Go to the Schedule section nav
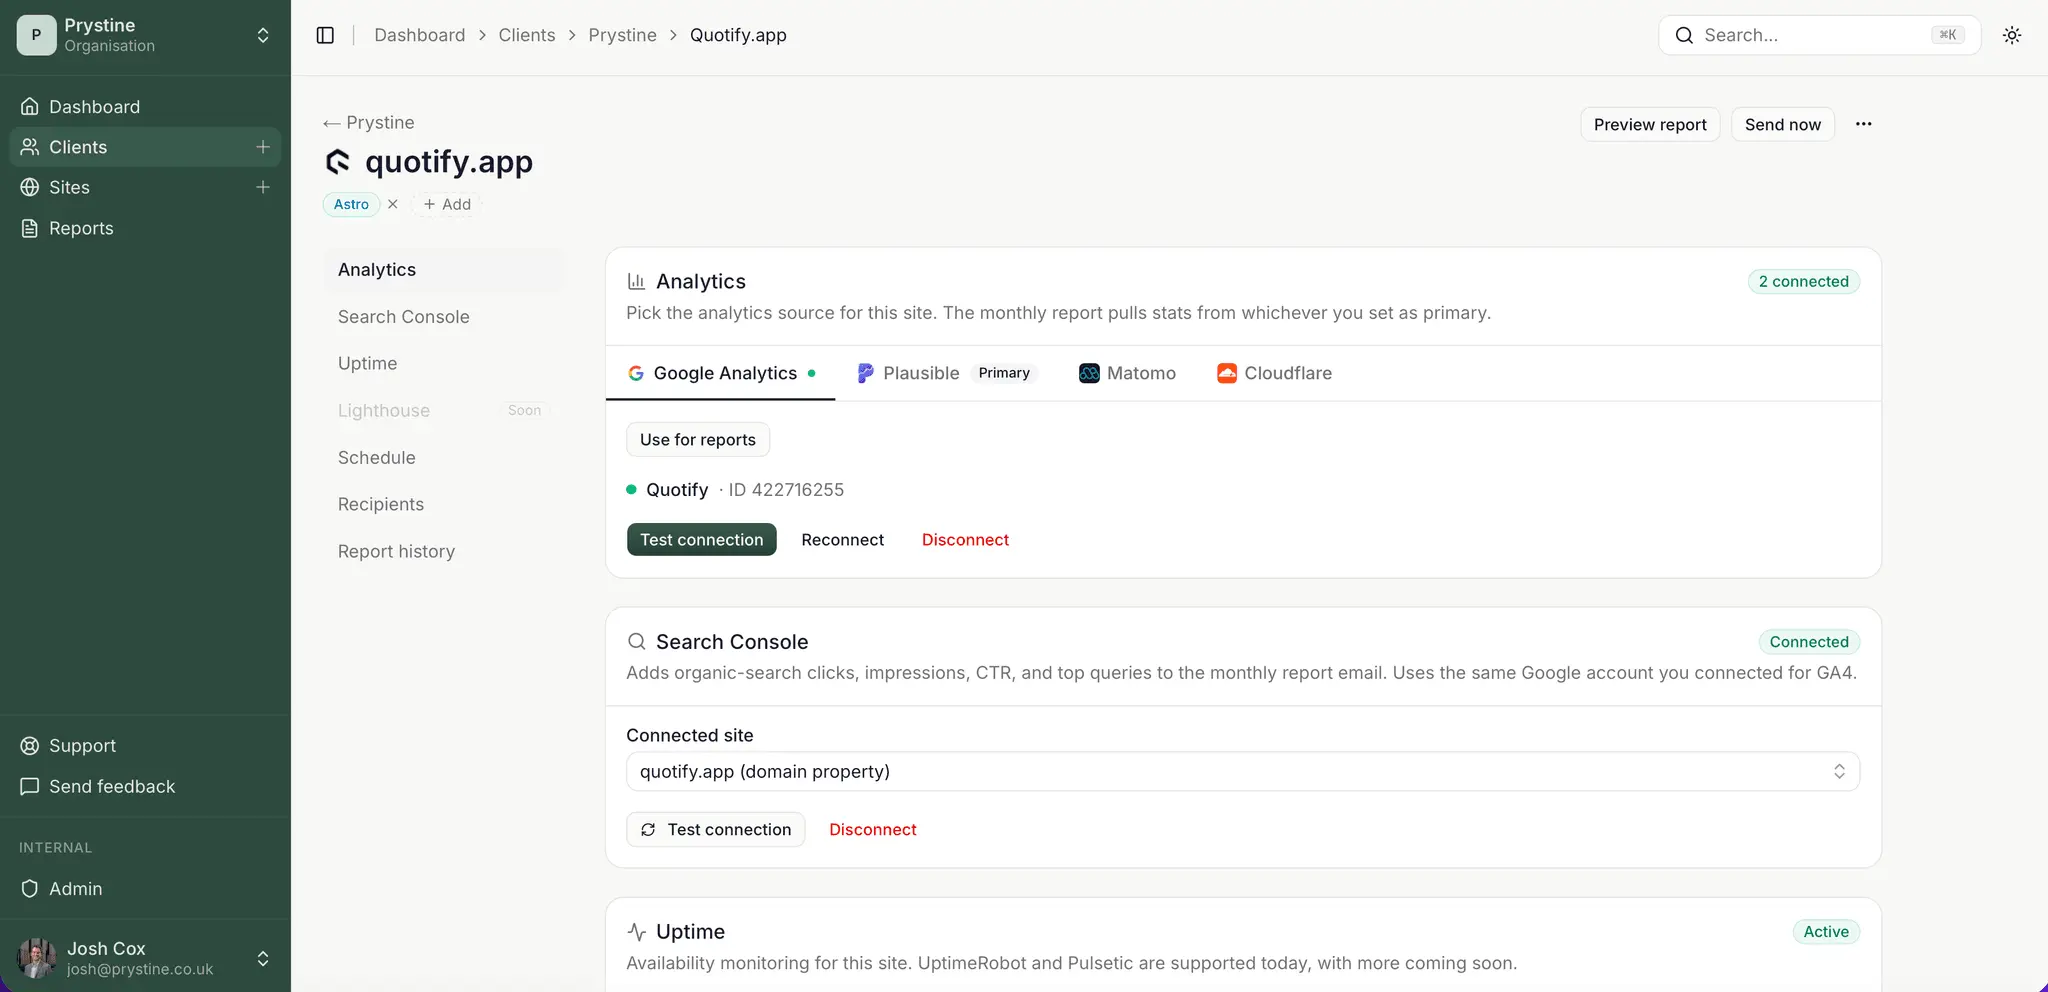Image resolution: width=2048 pixels, height=992 pixels. point(443,457)
